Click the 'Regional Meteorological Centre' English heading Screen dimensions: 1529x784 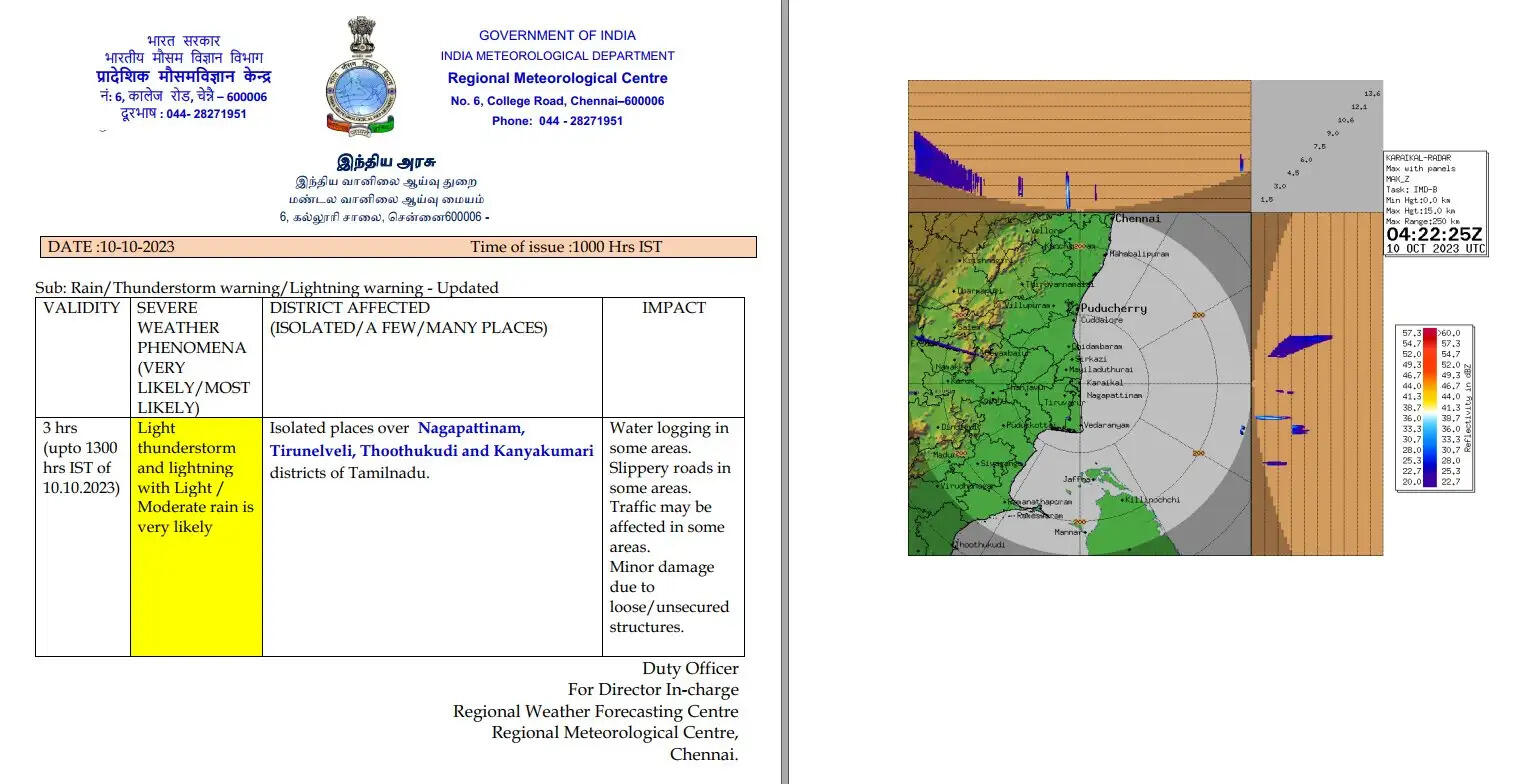557,78
